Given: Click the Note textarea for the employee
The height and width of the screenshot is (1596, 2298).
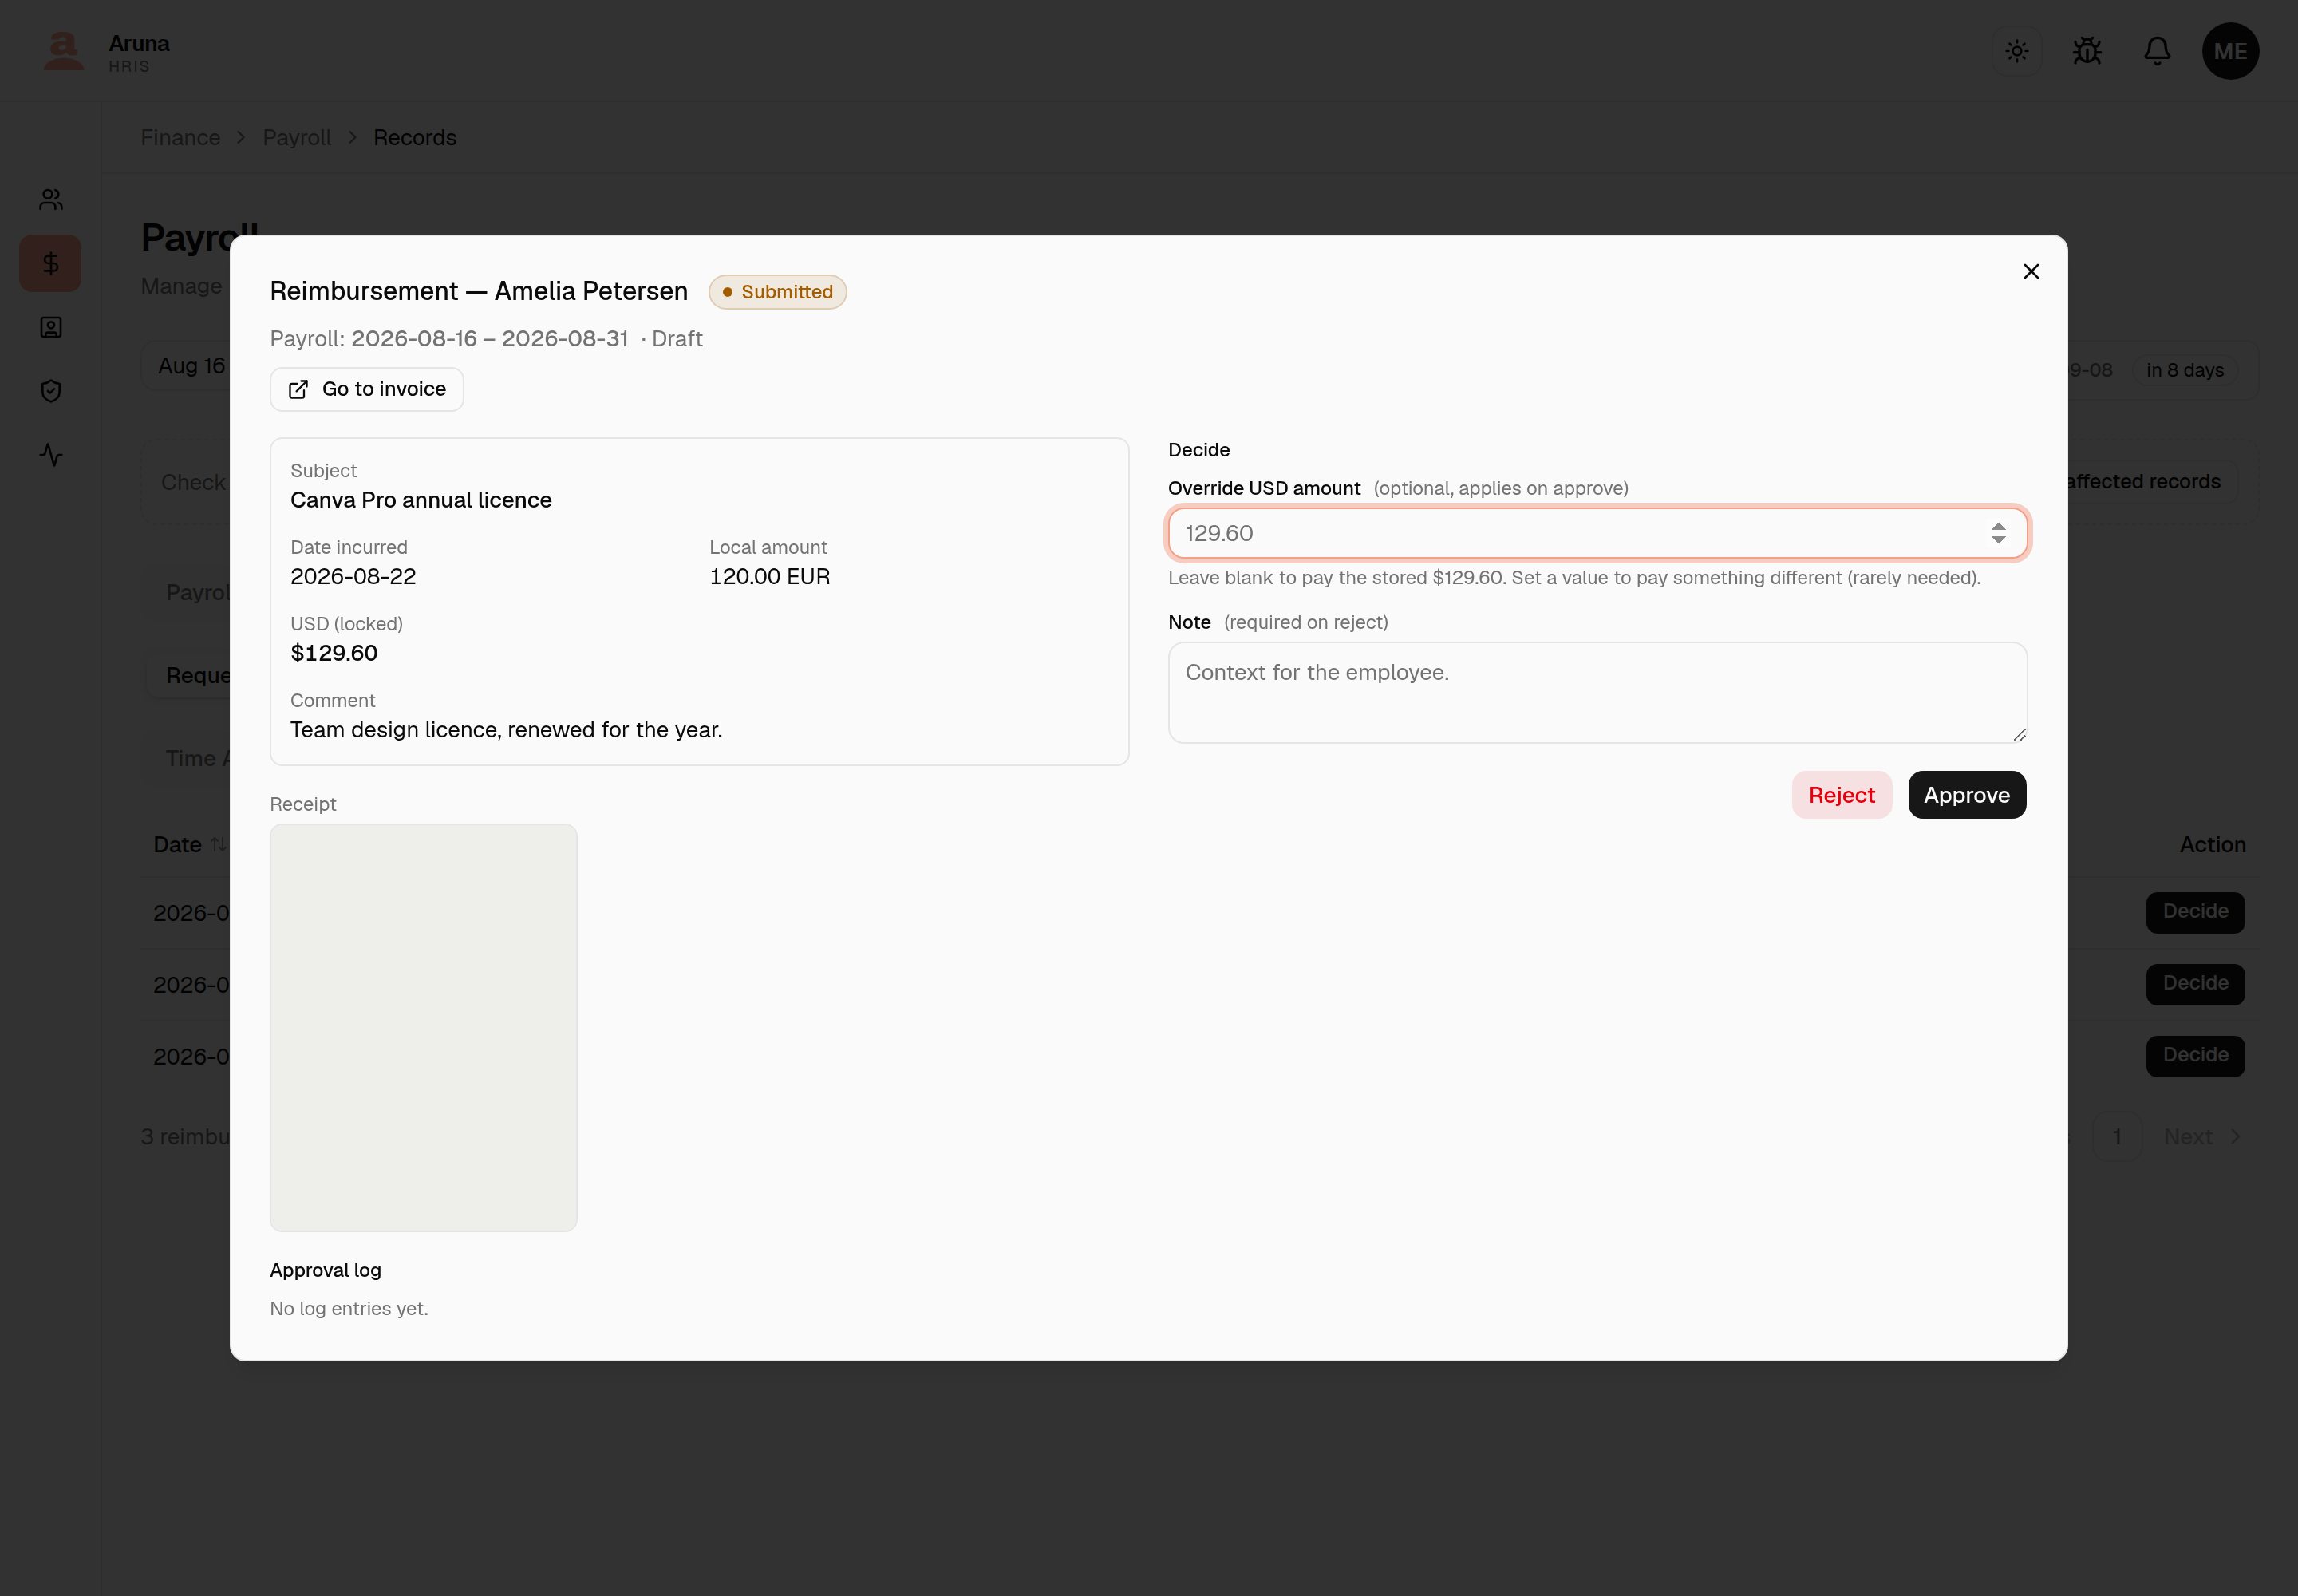Looking at the screenshot, I should [1597, 692].
